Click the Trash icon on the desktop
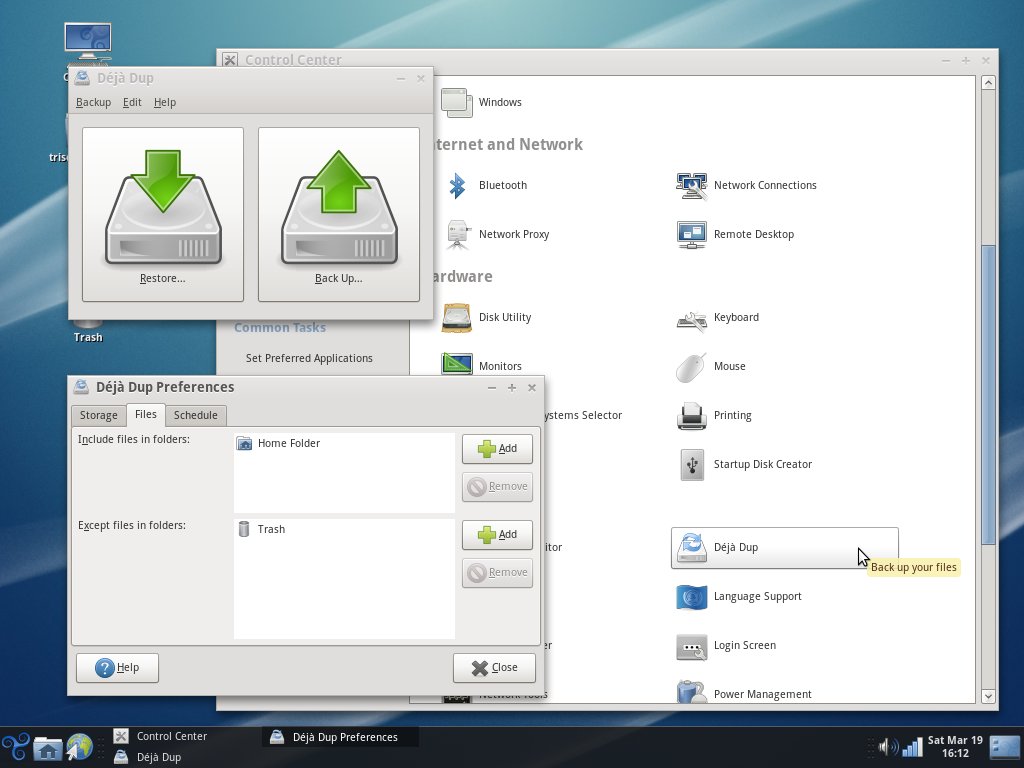Screen dimensions: 1024x768 coord(88,325)
